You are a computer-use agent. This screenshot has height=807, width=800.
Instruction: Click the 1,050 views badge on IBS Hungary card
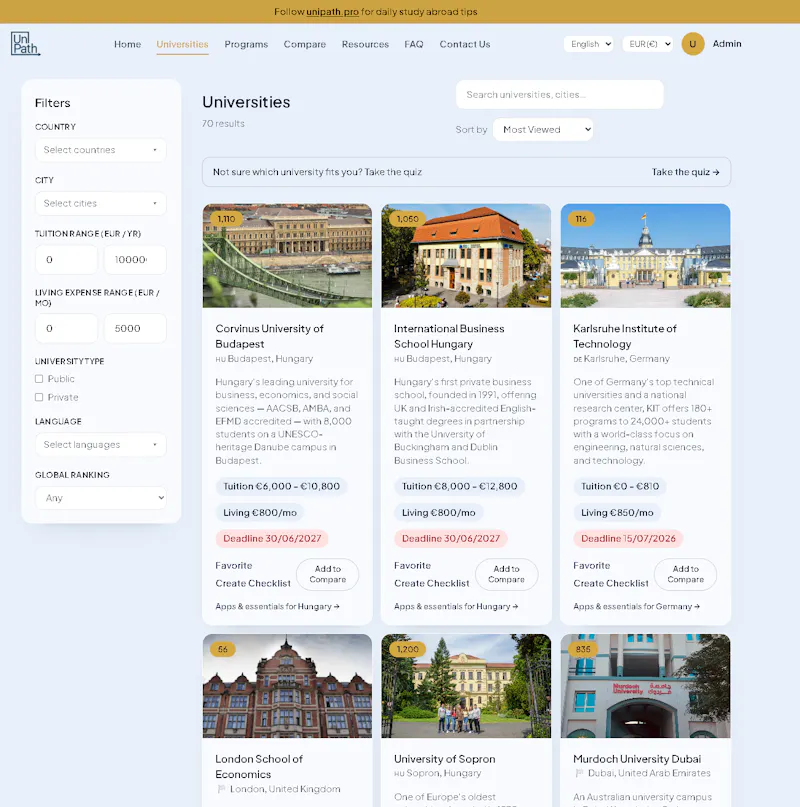click(x=407, y=219)
